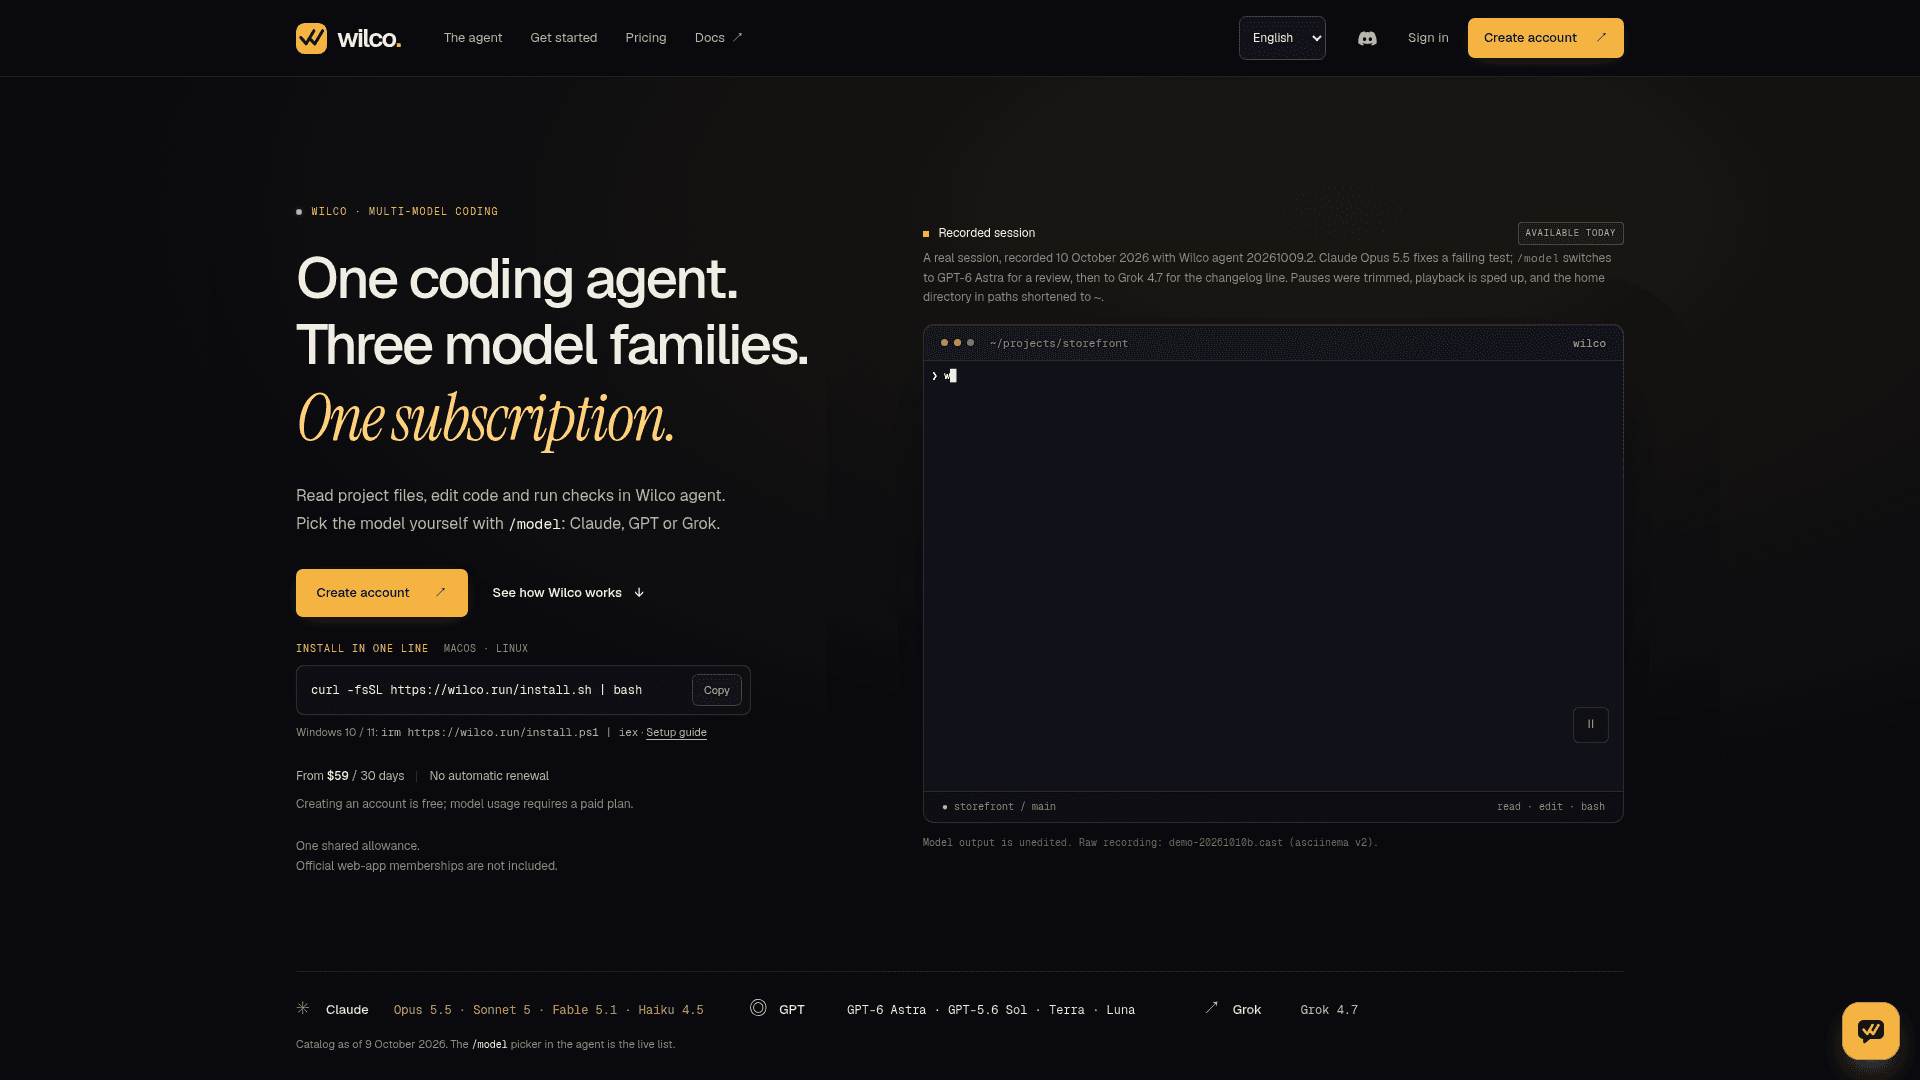Open the Setup guide link
This screenshot has height=1080, width=1920.
point(676,733)
